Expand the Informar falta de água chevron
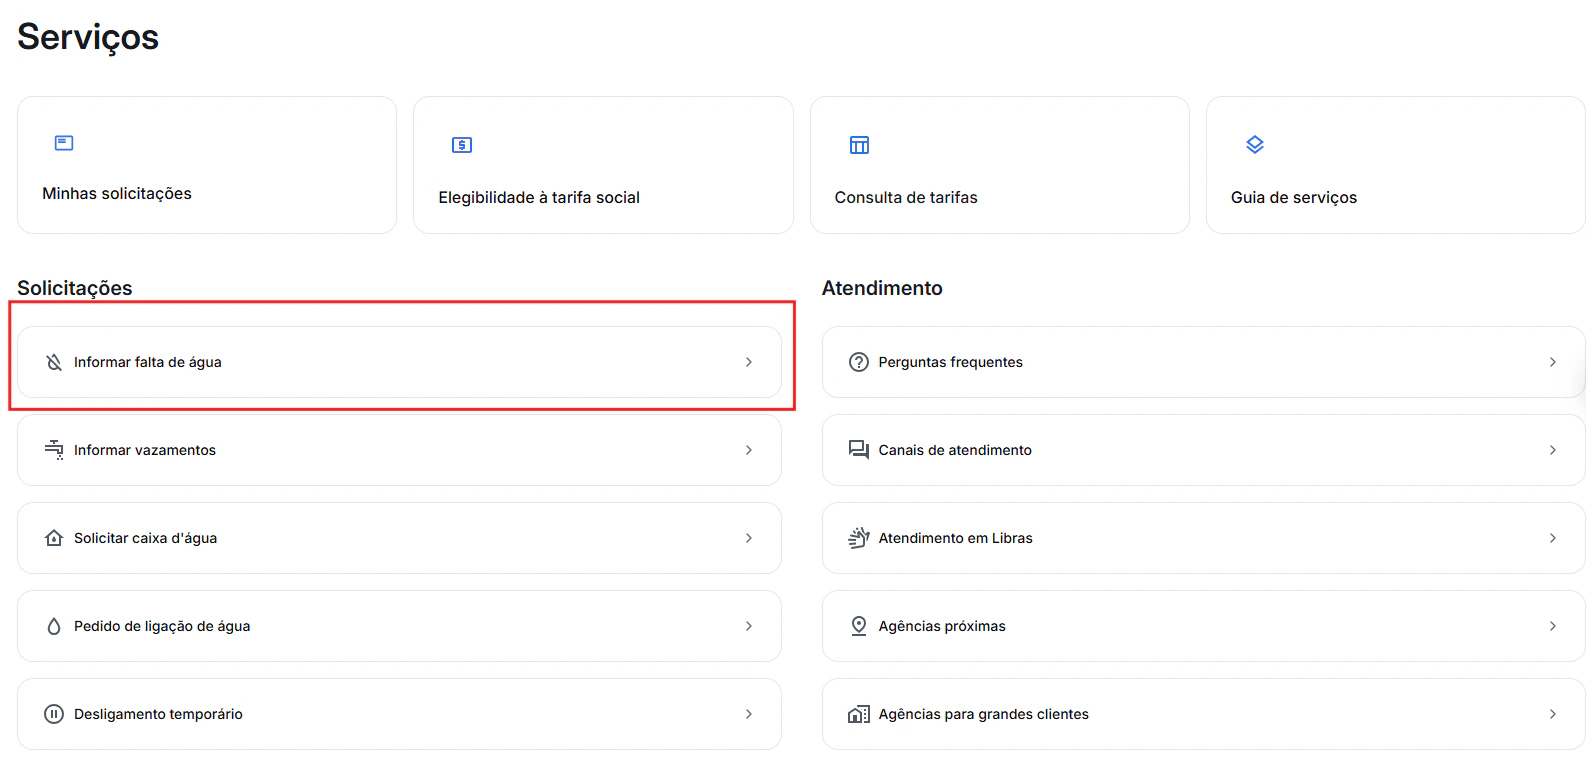Image resolution: width=1586 pixels, height=760 pixels. [x=748, y=362]
